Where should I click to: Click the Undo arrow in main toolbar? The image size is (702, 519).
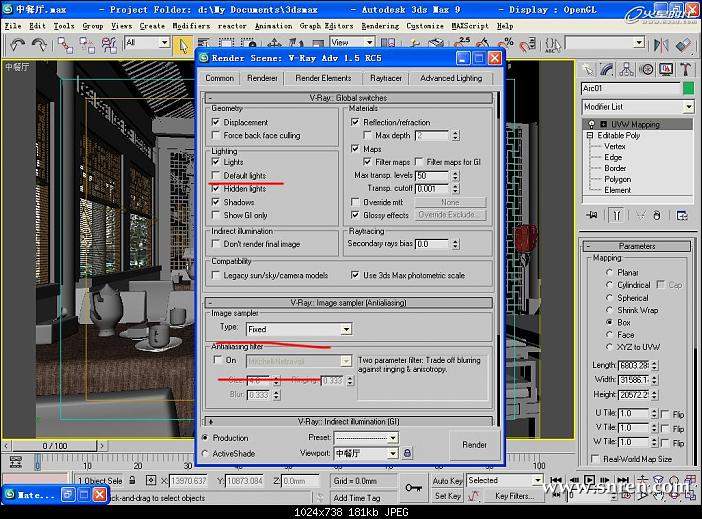coord(18,44)
